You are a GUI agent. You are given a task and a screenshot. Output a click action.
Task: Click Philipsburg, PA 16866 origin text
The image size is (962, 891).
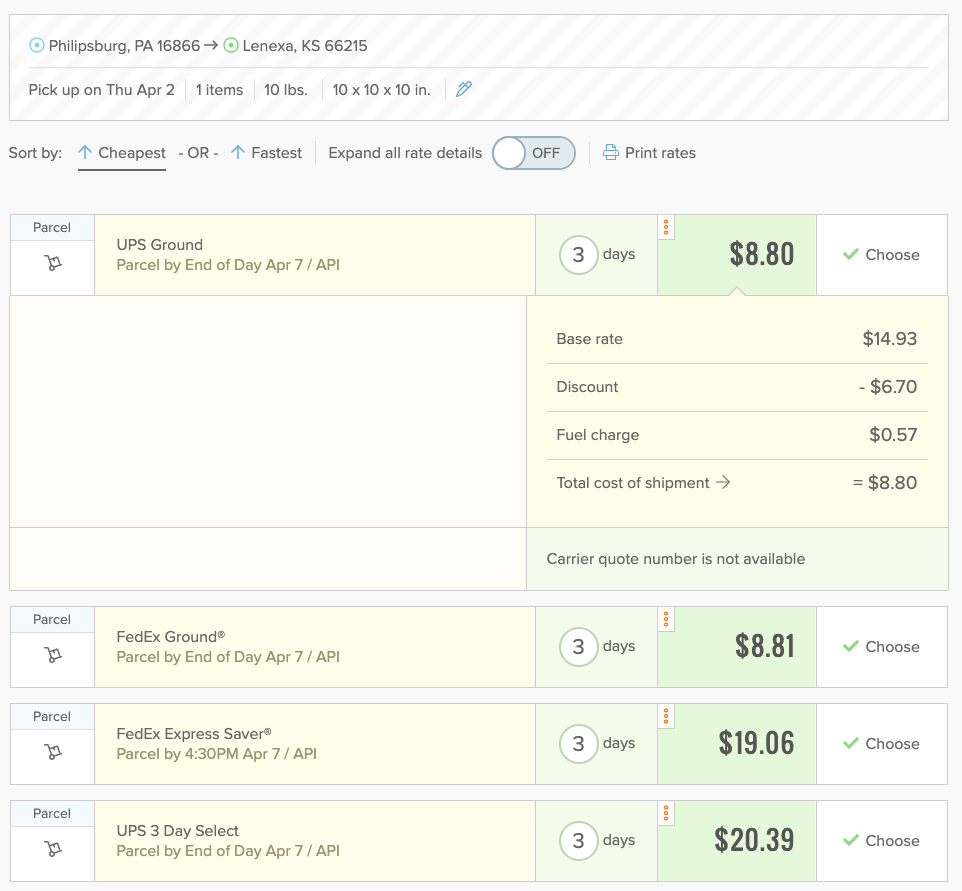tap(125, 46)
